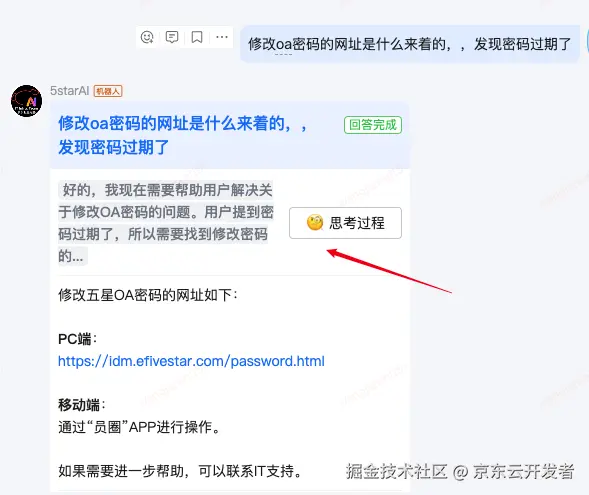Open the idm.efivestar.com password link
589x495 pixels.
tap(191, 361)
